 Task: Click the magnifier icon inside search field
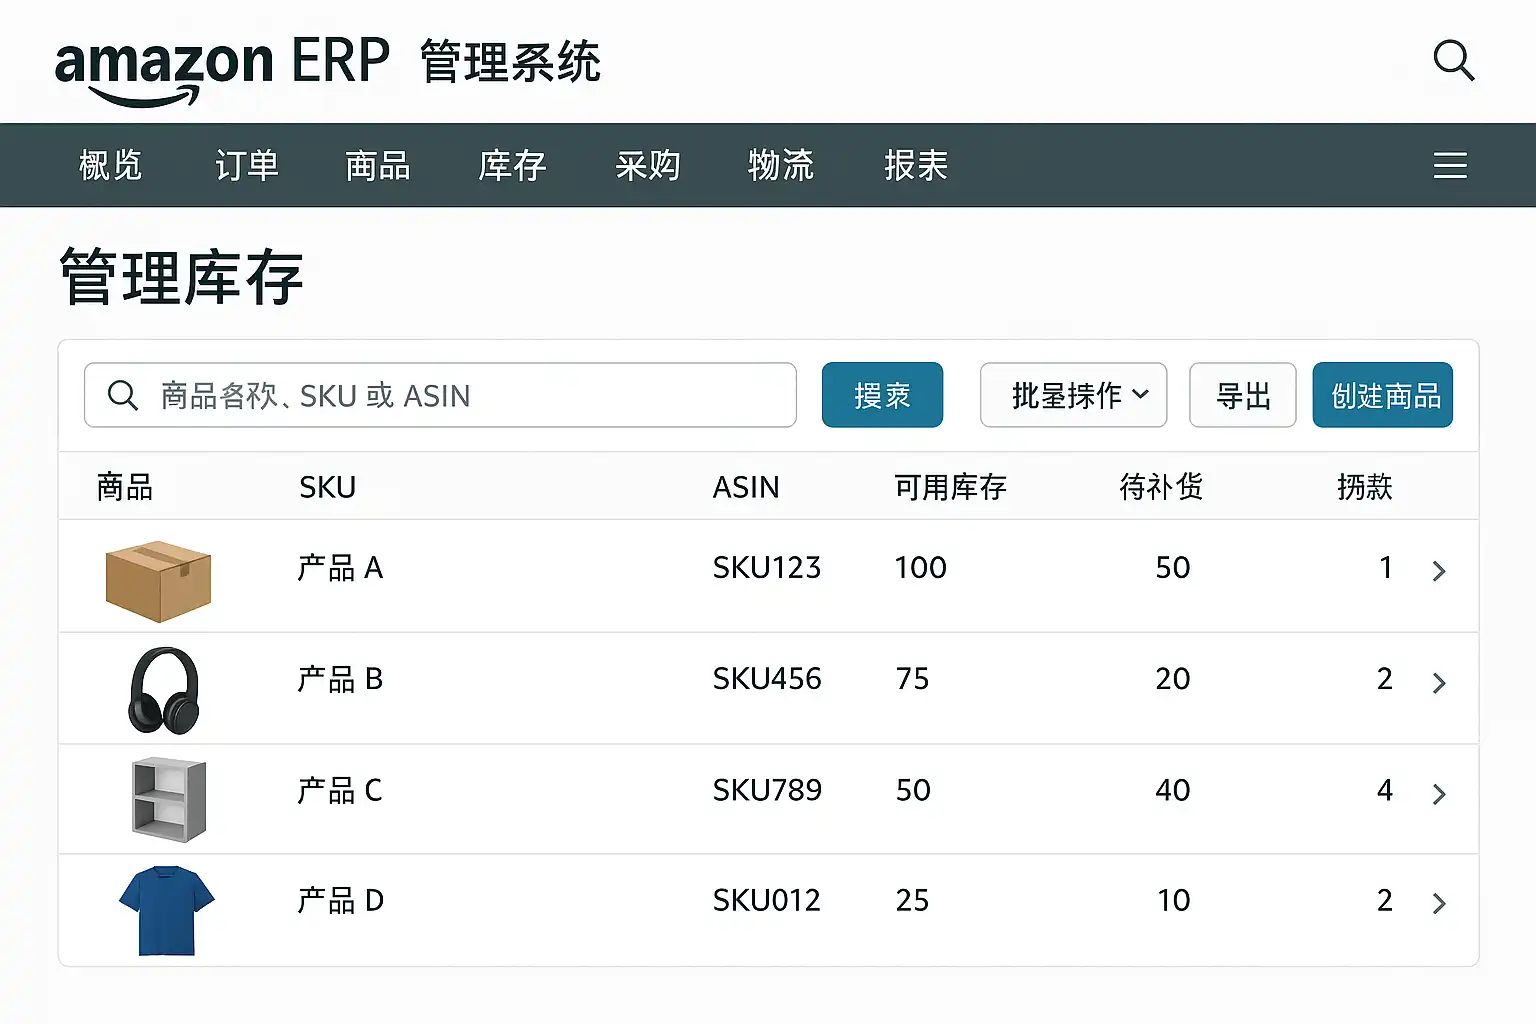tap(122, 395)
